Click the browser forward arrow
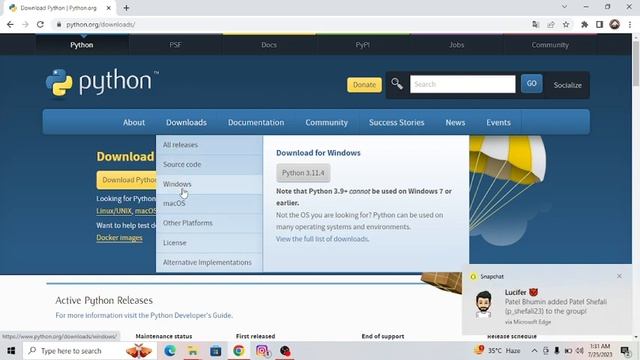 tap(25, 24)
